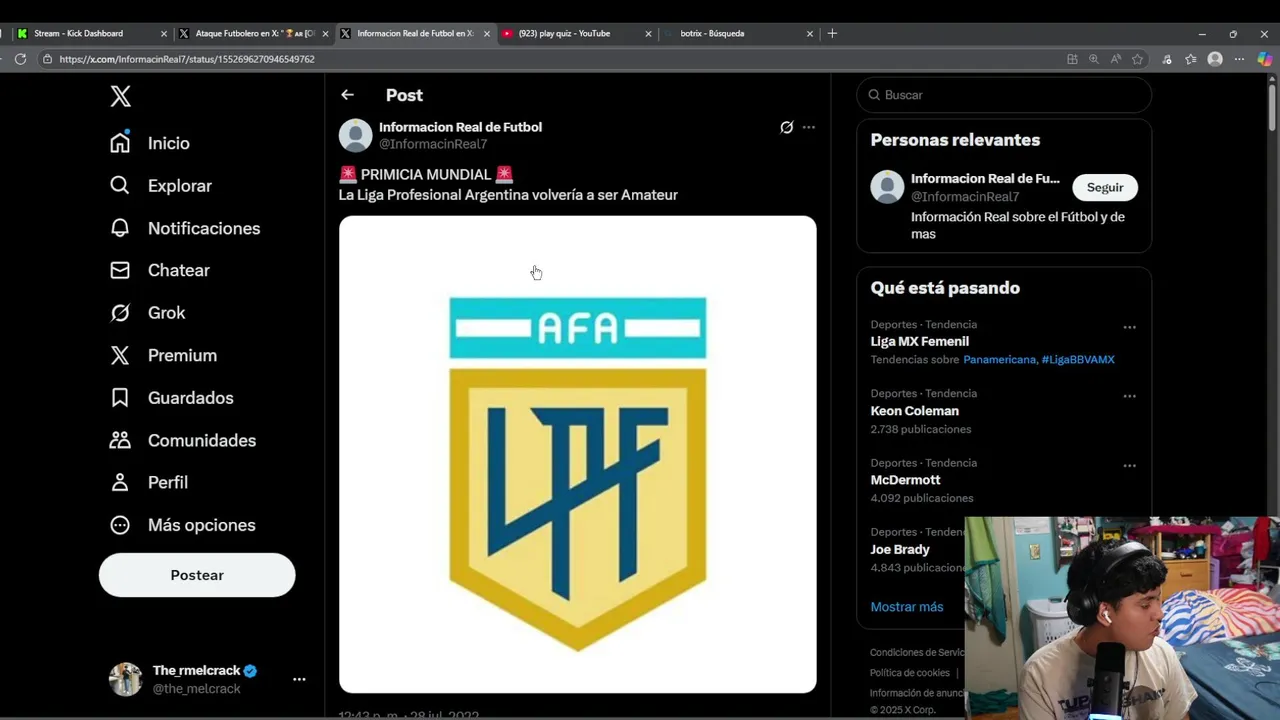Open account menu dots beside The_rmelcrack

299,679
